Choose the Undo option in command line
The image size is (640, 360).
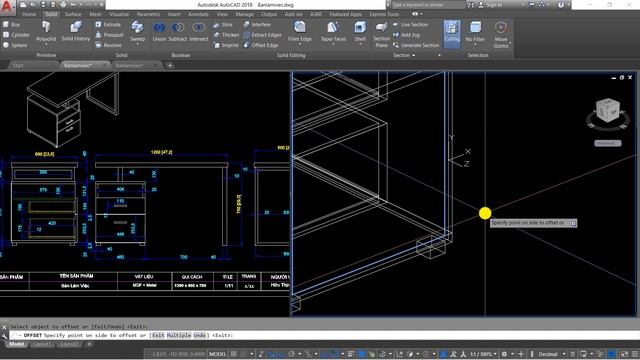(200, 335)
